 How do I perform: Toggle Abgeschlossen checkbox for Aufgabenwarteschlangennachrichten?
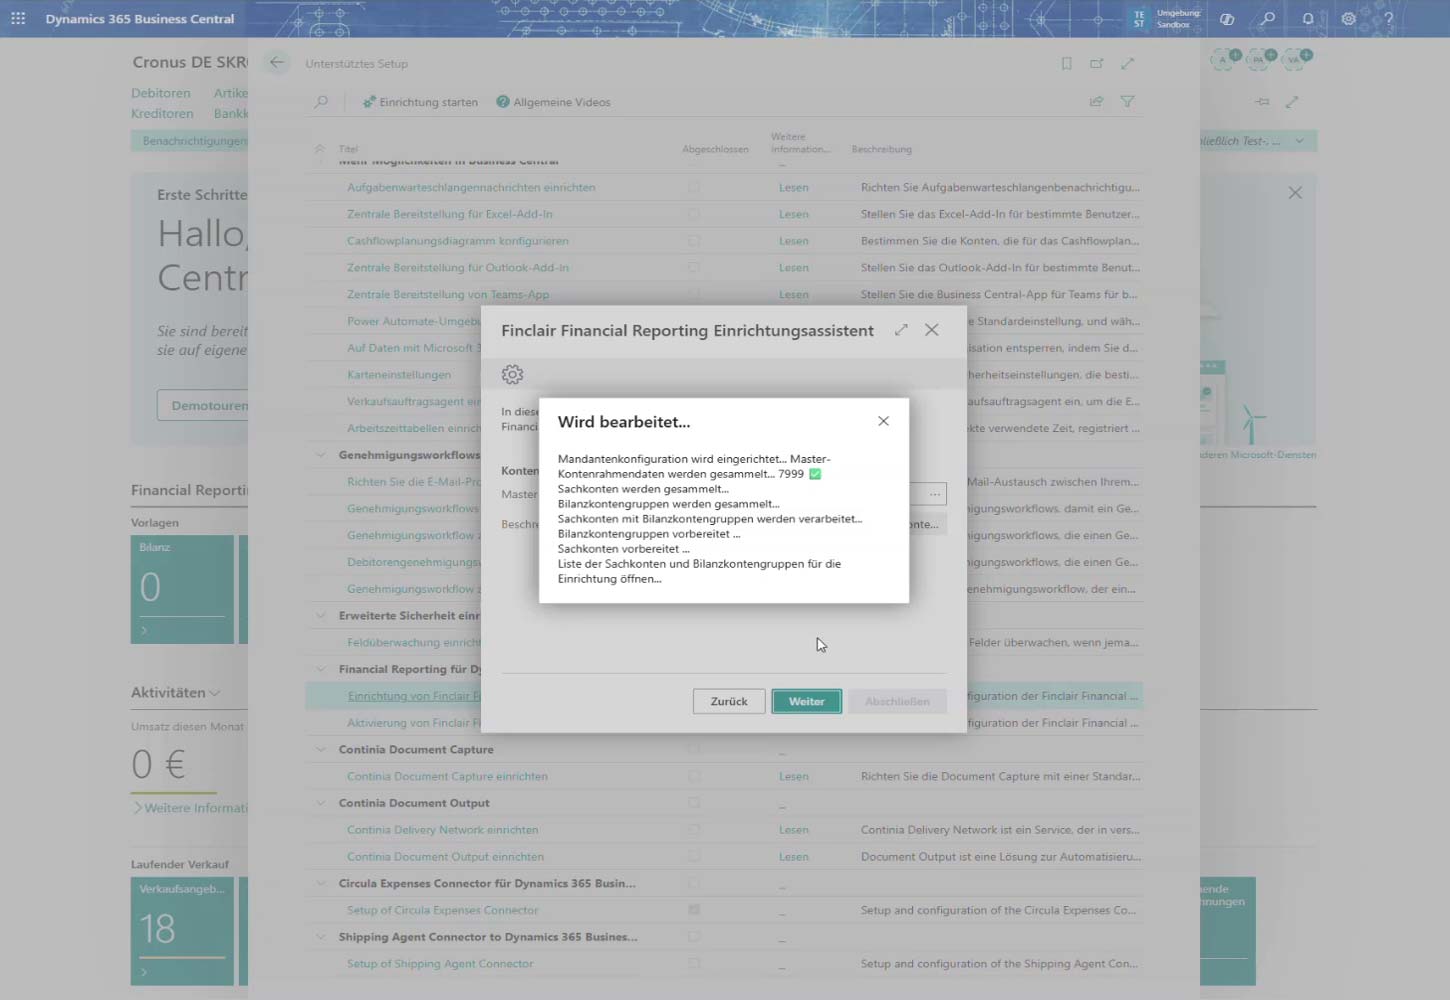click(x=694, y=187)
